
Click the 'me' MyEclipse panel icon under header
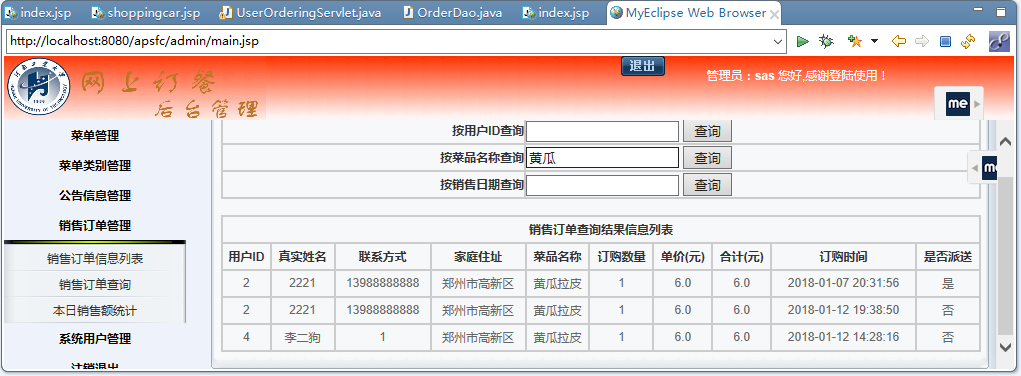click(x=958, y=104)
